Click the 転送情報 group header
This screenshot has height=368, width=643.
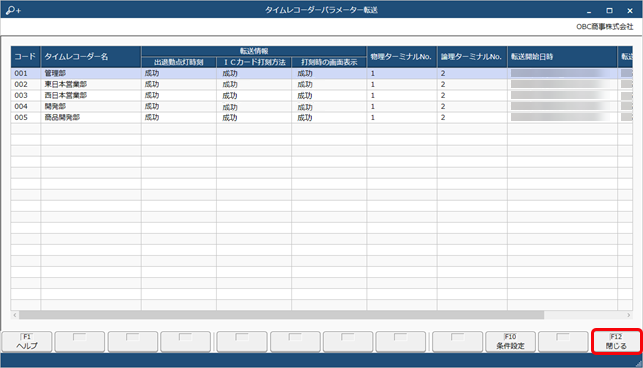click(254, 51)
